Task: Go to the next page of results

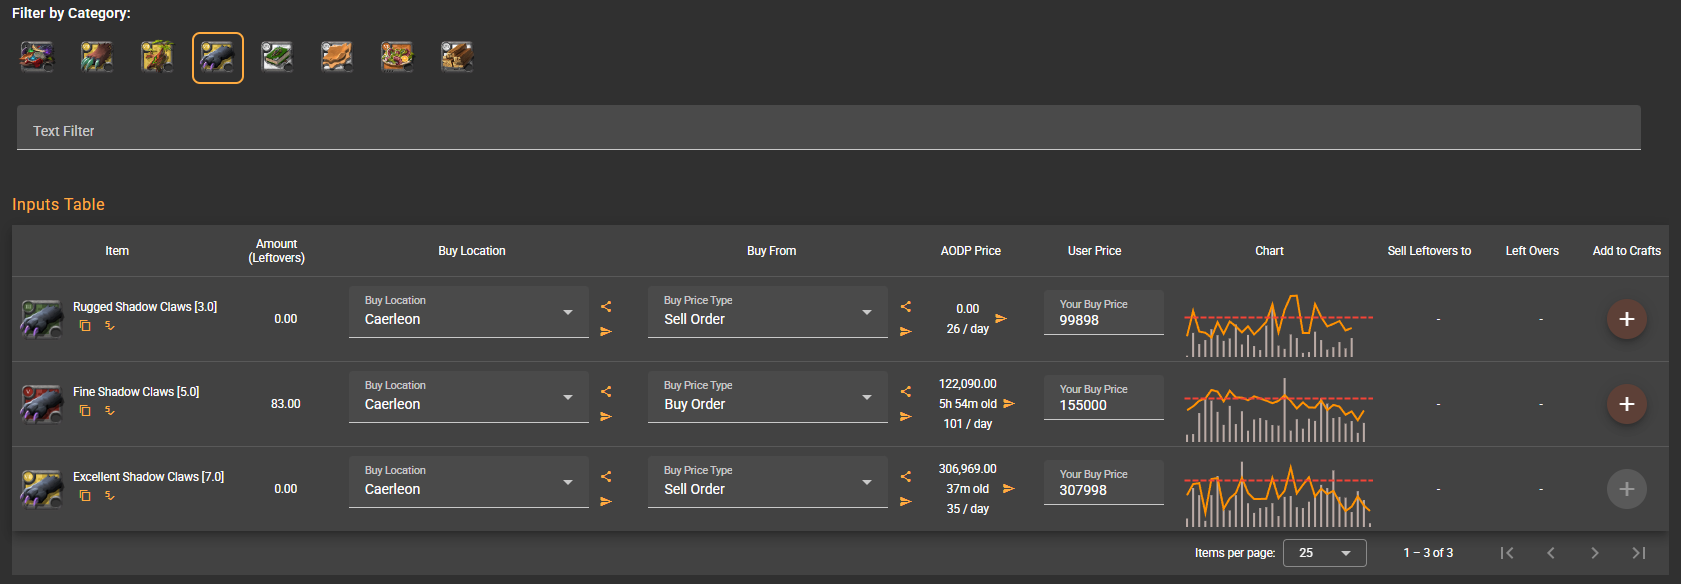Action: tap(1594, 553)
